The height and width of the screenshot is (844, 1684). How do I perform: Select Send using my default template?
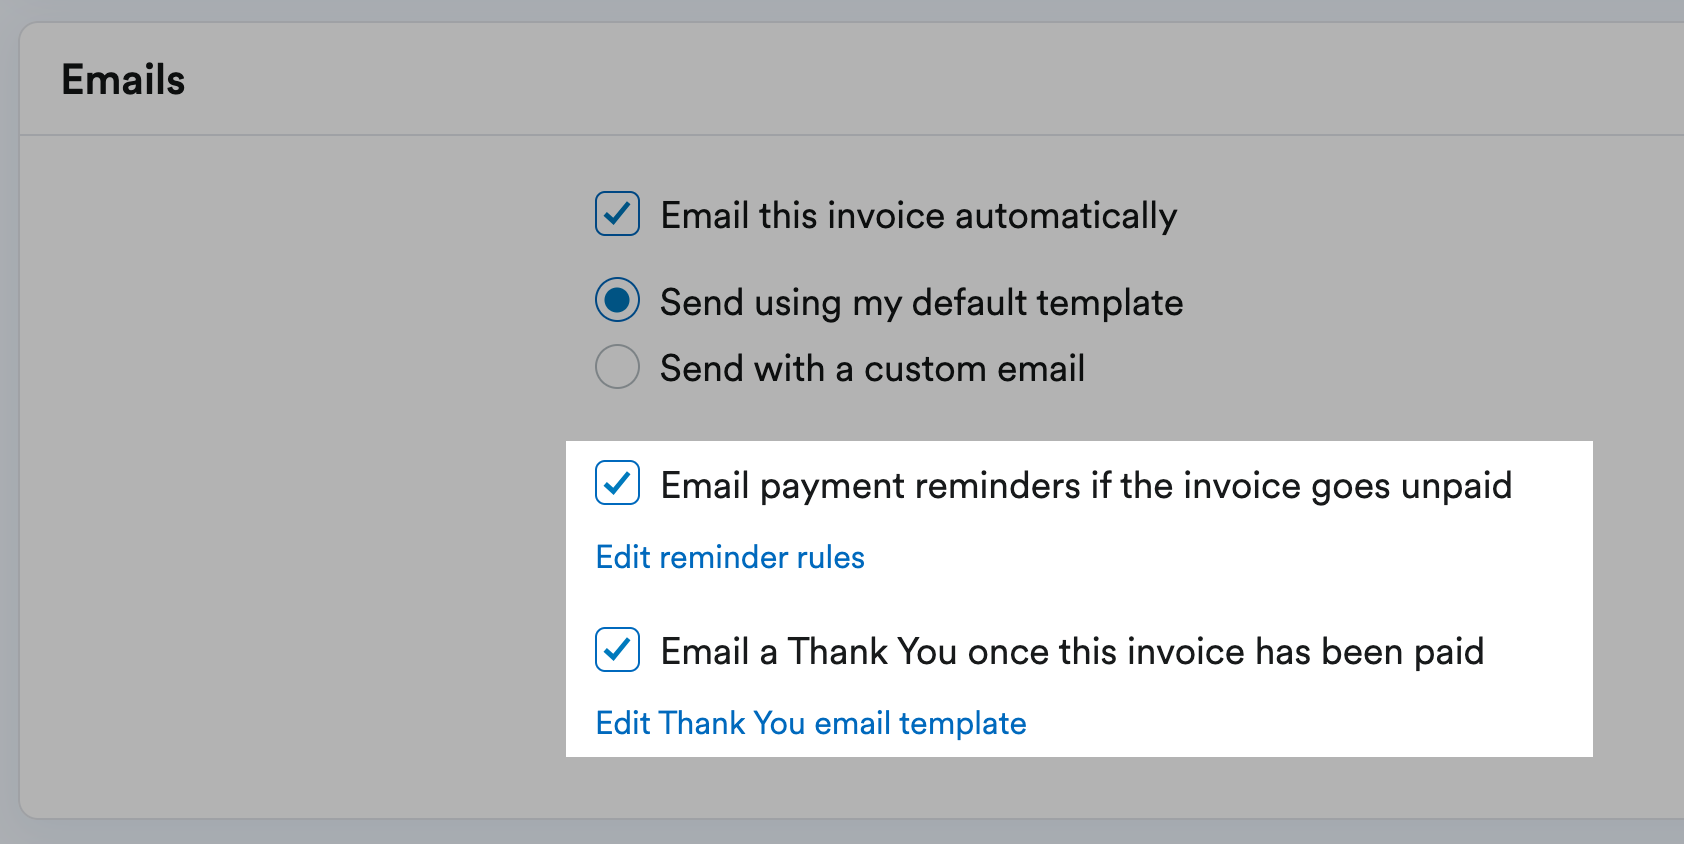click(617, 300)
